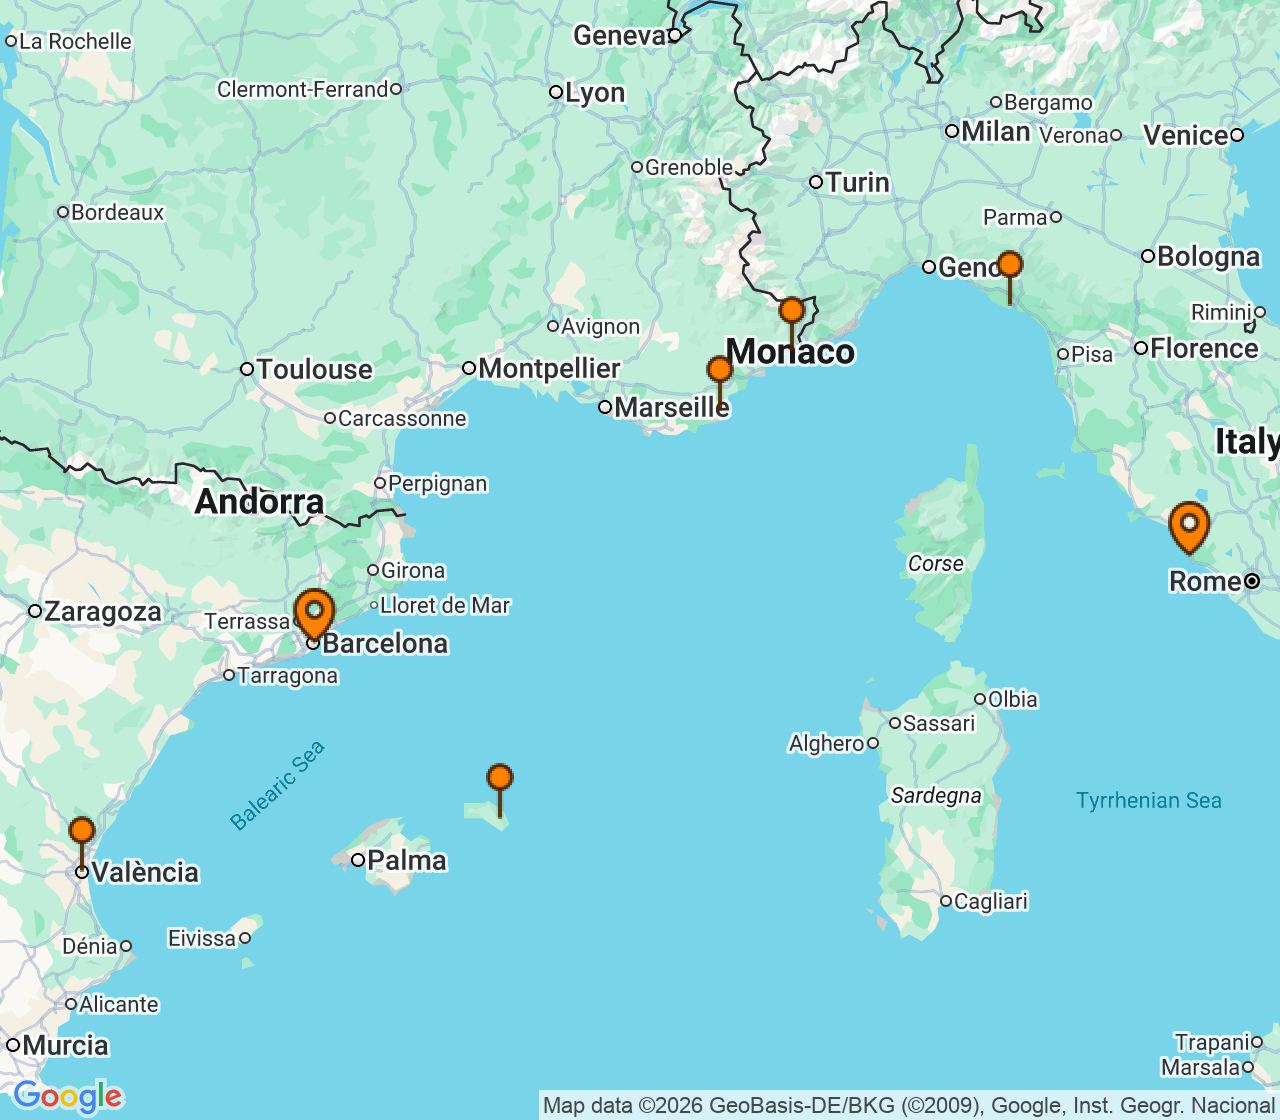Click the Perpignan city label
Viewport: 1280px width, 1120px height.
tap(438, 484)
